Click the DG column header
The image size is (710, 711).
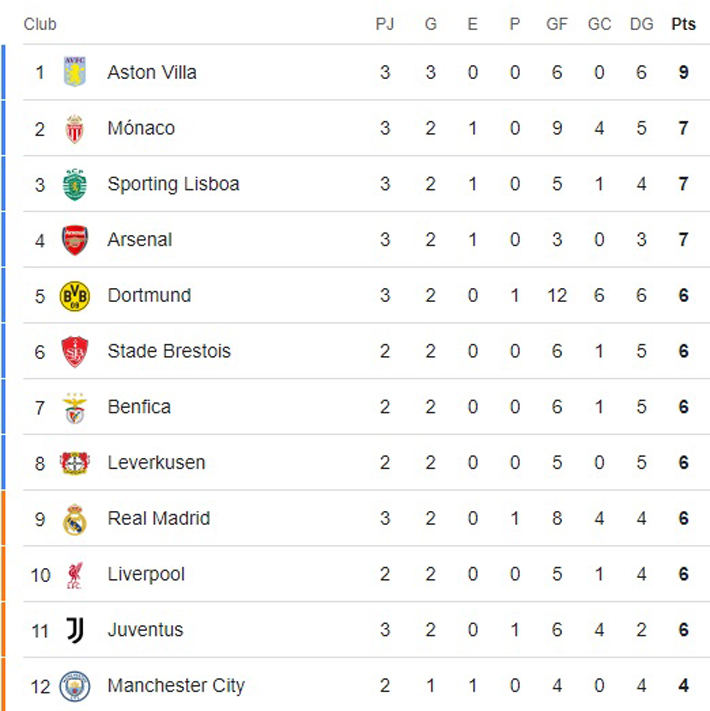641,24
